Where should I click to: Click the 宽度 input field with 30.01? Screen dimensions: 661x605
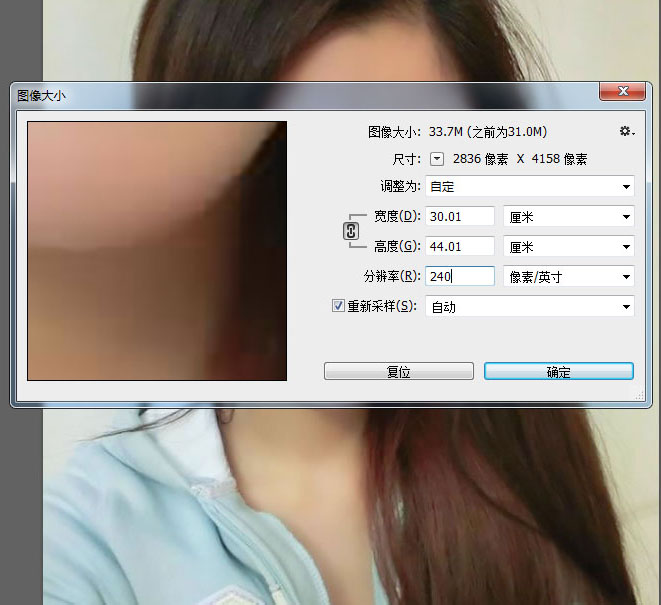(x=460, y=216)
